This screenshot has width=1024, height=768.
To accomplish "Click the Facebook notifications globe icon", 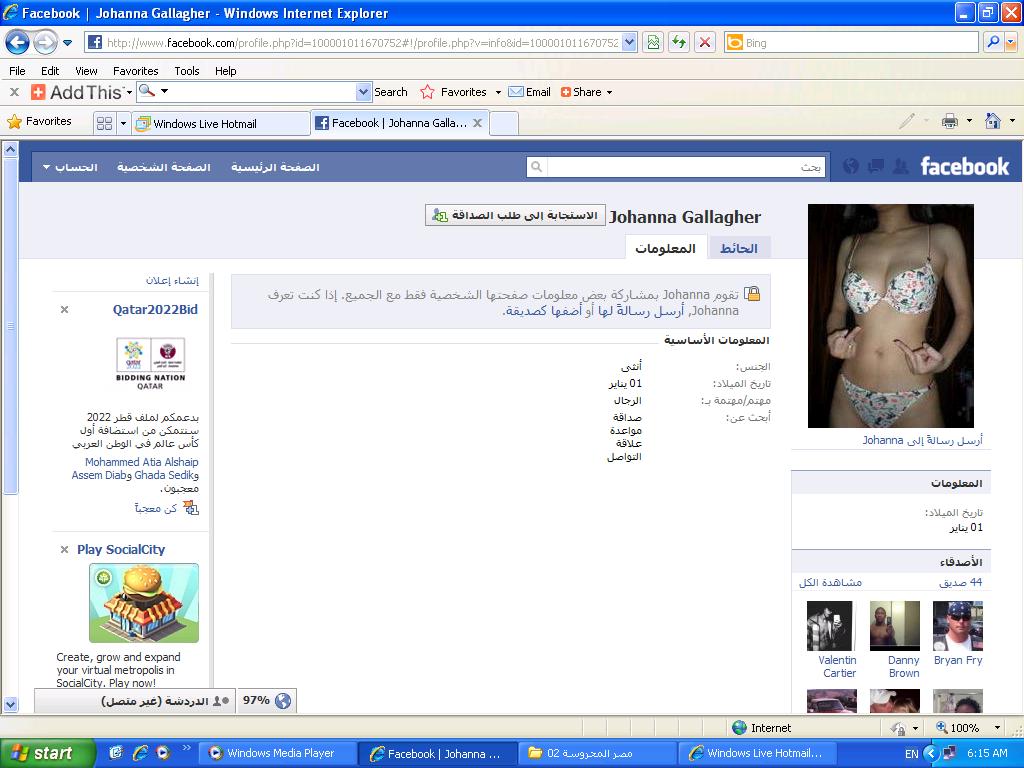I will point(851,167).
